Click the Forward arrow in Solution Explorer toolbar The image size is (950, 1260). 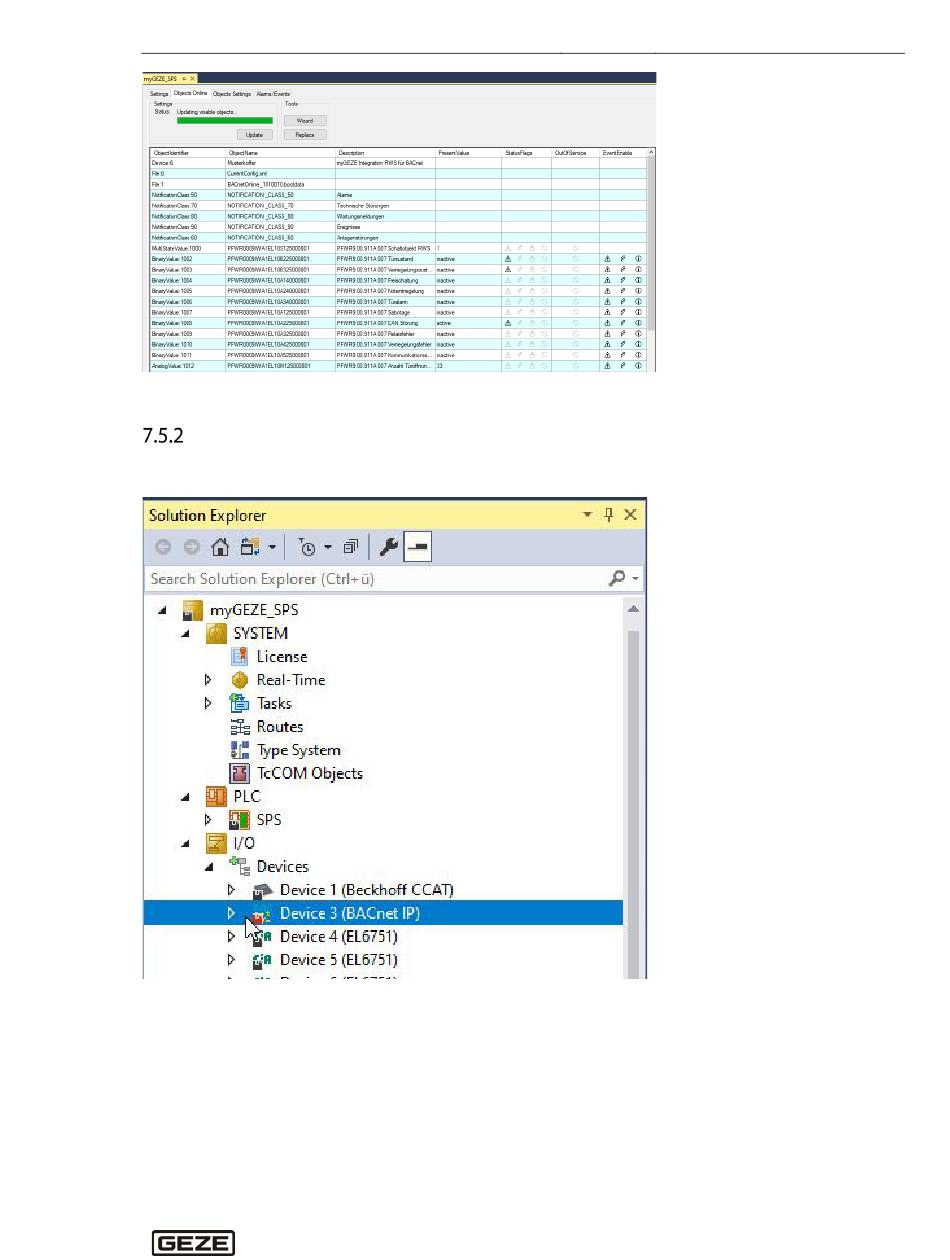pyautogui.click(x=191, y=547)
